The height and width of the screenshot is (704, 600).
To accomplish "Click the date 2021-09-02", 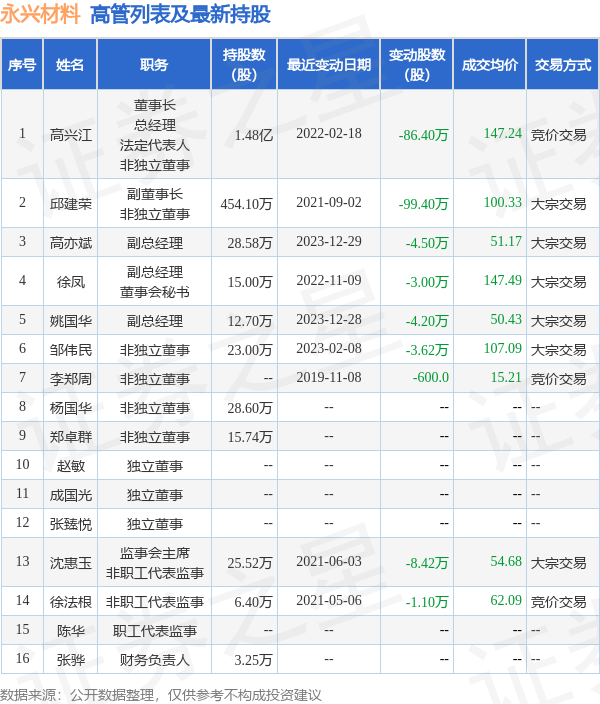I will click(x=329, y=202).
